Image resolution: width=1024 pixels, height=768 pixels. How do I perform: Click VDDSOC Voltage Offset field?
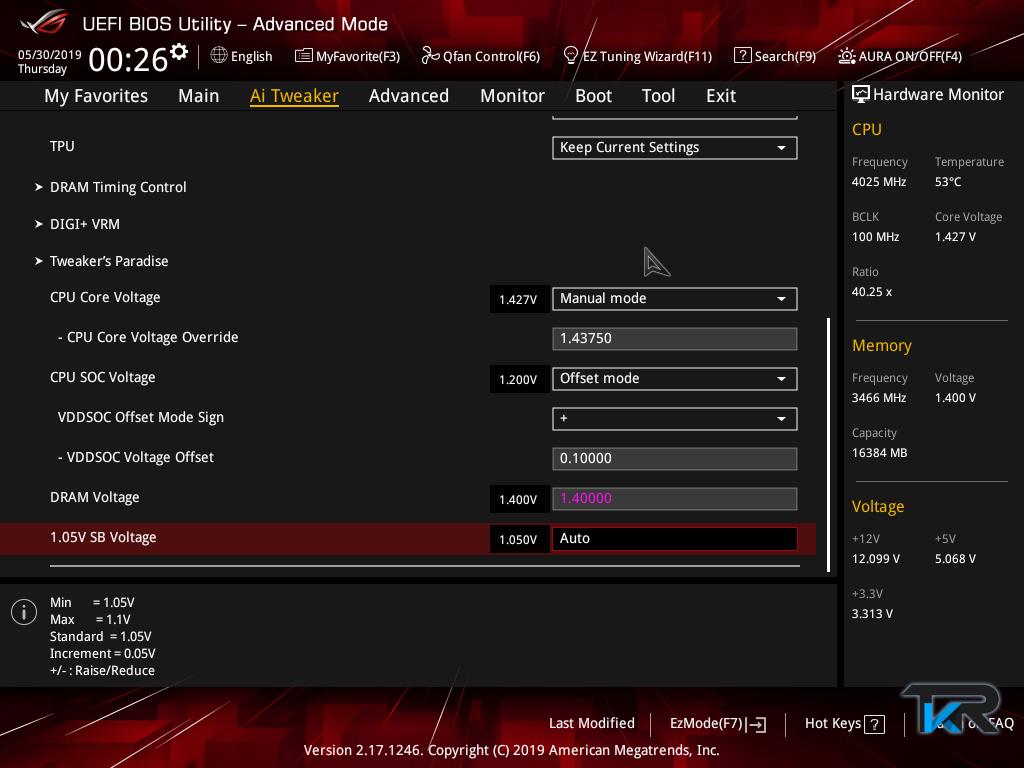coord(675,458)
